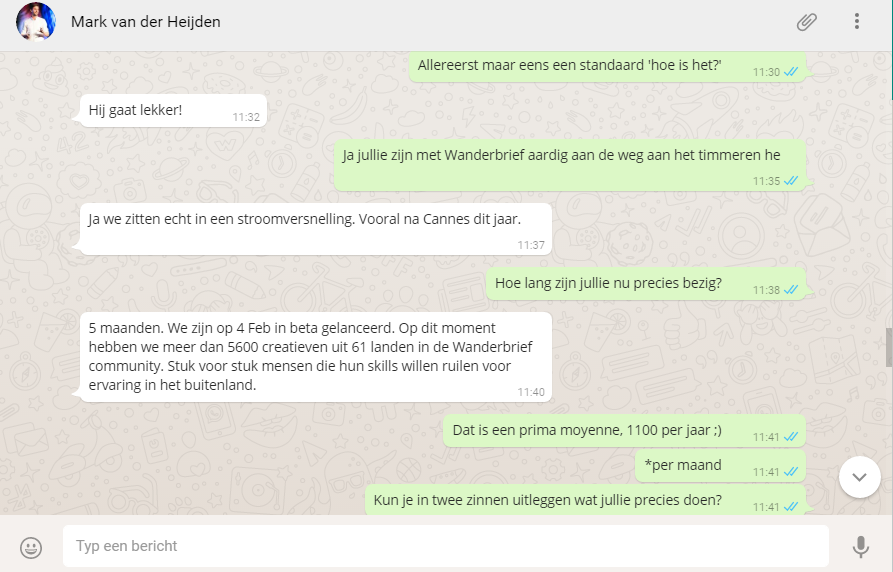Viewport: 893px width, 572px height.
Task: Click the '*per maand' correction message
Action: (720, 465)
